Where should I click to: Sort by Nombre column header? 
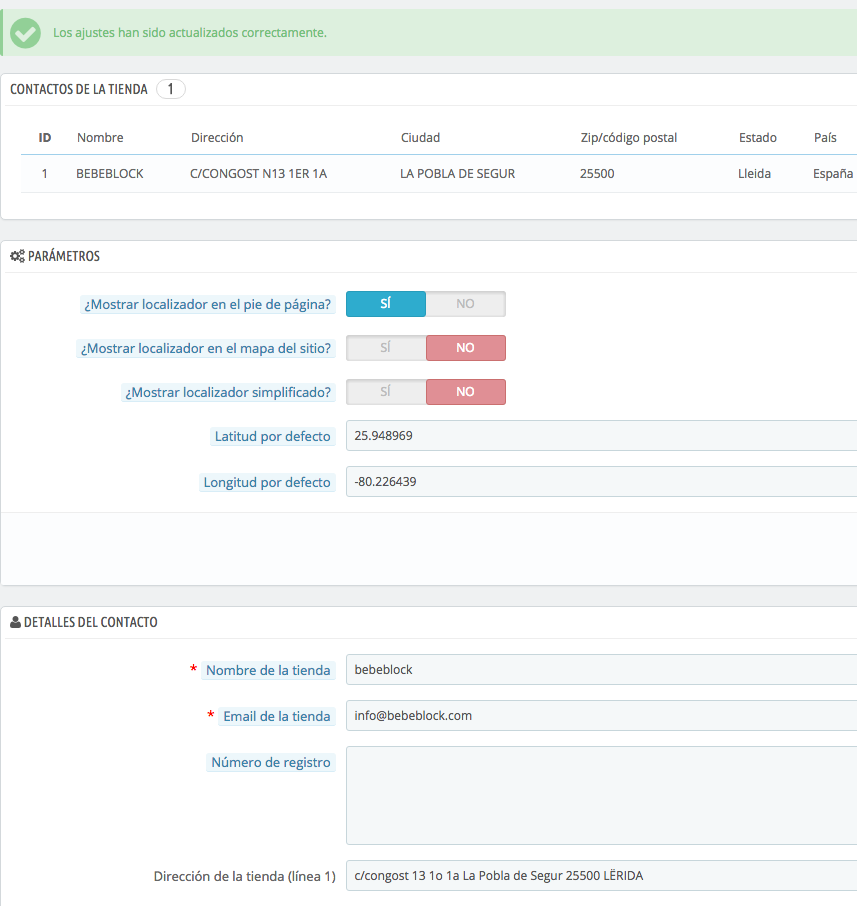100,138
